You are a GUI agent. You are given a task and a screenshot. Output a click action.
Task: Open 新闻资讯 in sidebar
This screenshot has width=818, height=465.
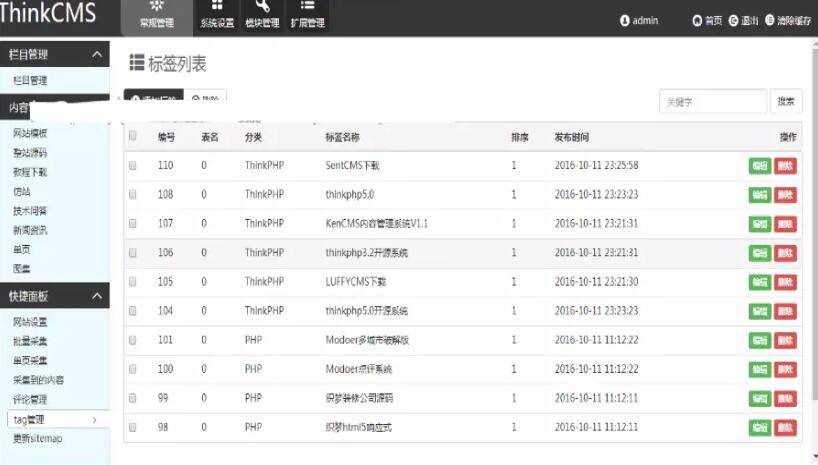(30, 230)
